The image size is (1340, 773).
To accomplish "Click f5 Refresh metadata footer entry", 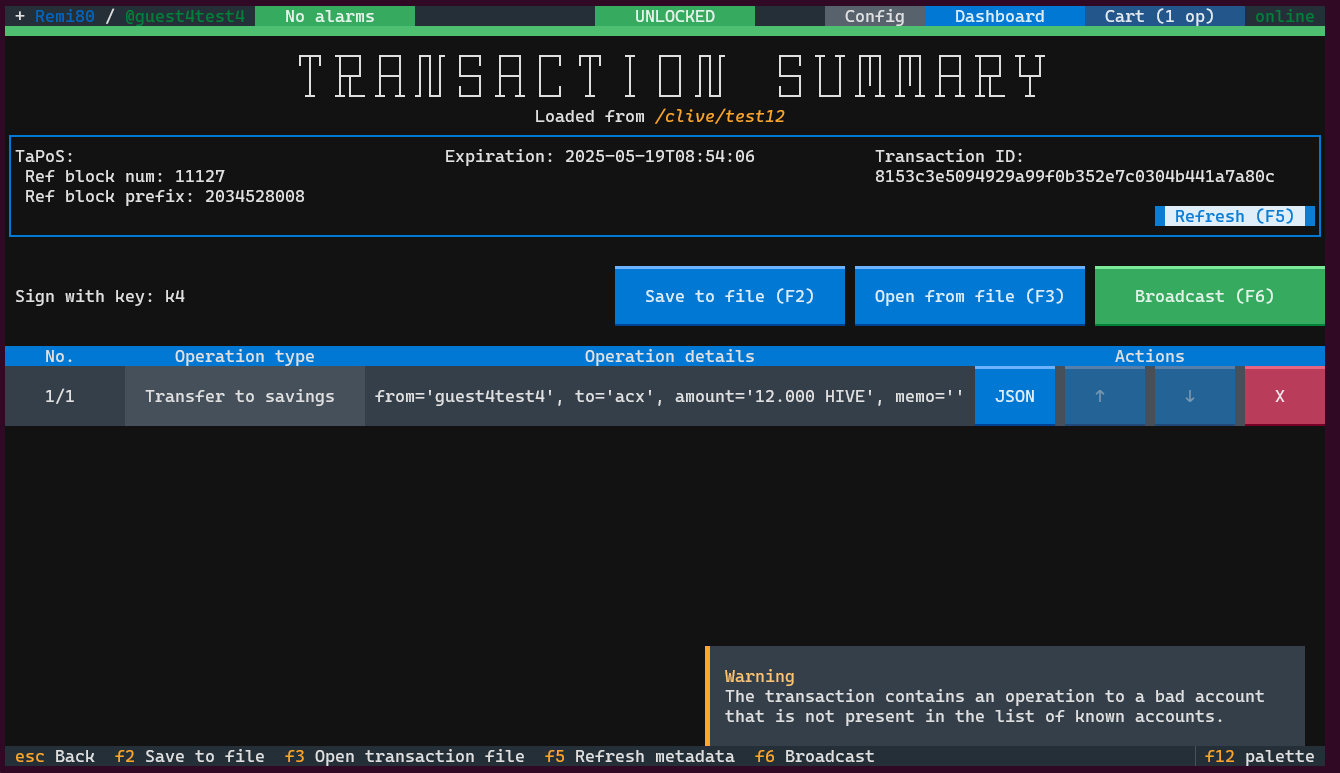I will coord(640,756).
